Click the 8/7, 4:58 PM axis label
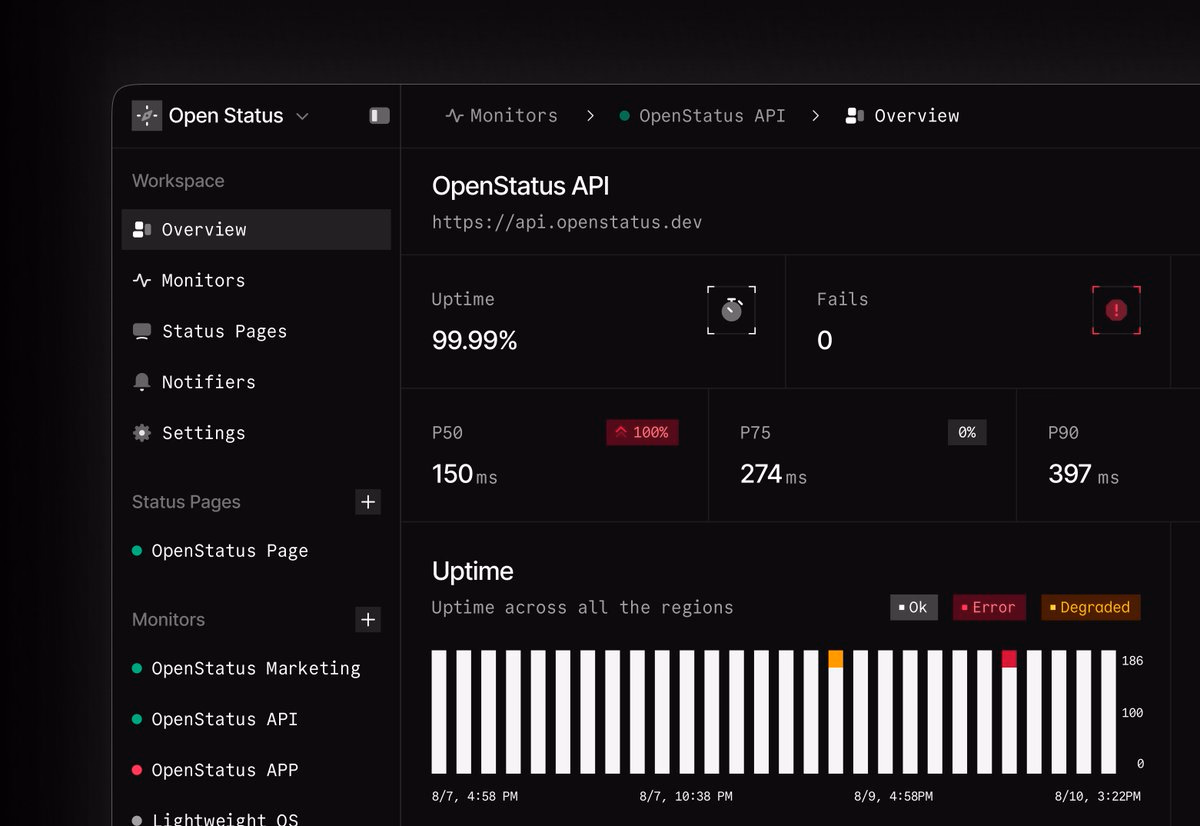The image size is (1200, 826). tap(475, 797)
